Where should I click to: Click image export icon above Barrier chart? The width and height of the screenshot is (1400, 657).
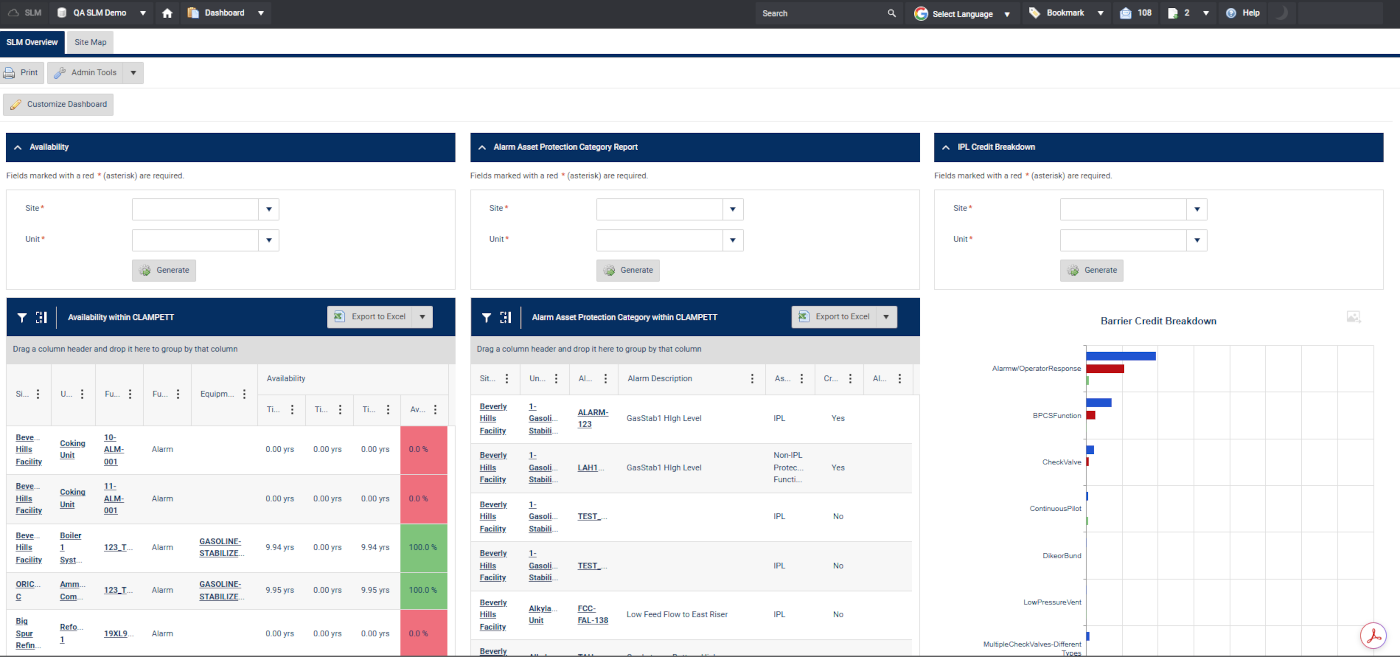(x=1353, y=317)
